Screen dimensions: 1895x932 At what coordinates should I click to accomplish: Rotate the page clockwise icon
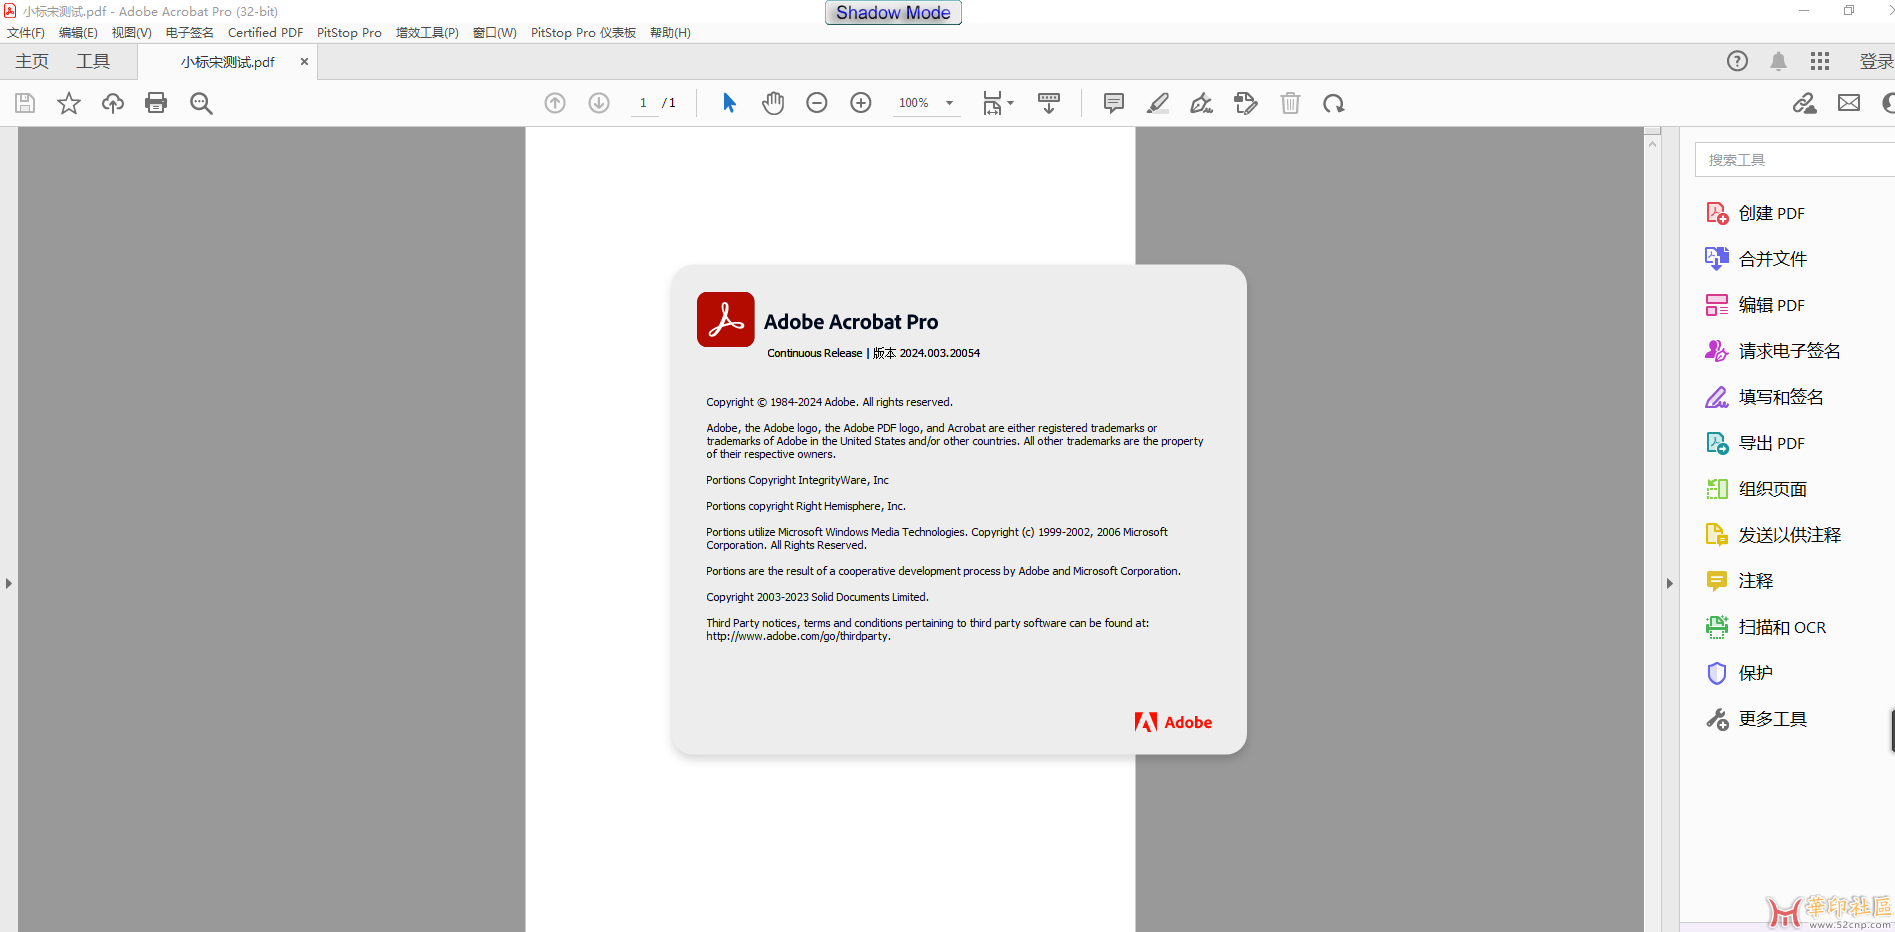(1334, 103)
